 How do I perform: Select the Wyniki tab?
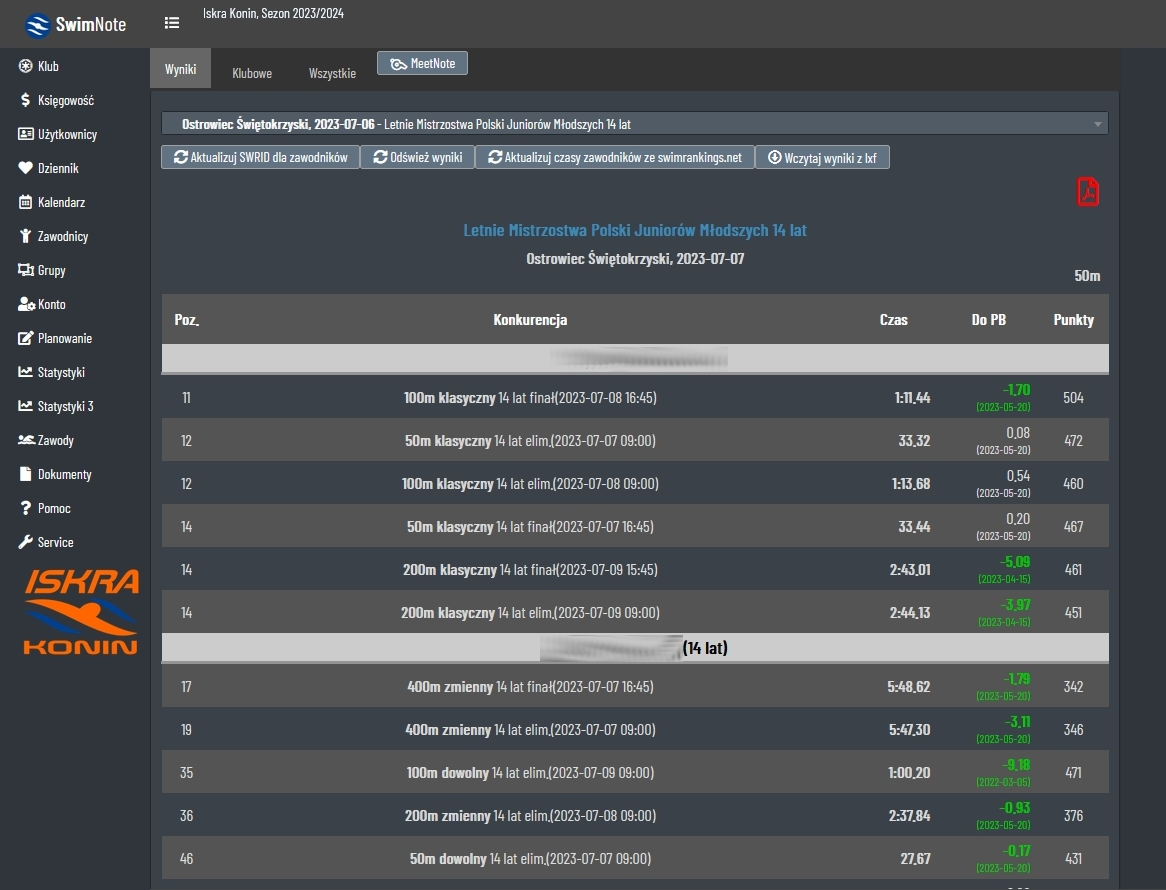180,70
